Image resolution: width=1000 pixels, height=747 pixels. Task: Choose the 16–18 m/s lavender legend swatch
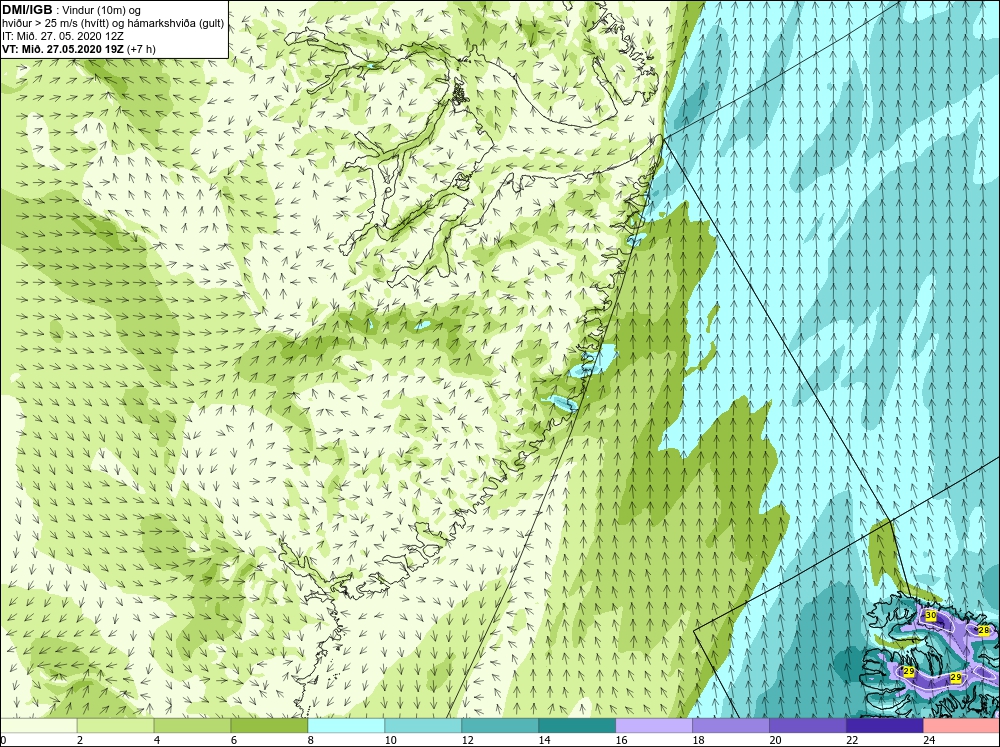[654, 725]
